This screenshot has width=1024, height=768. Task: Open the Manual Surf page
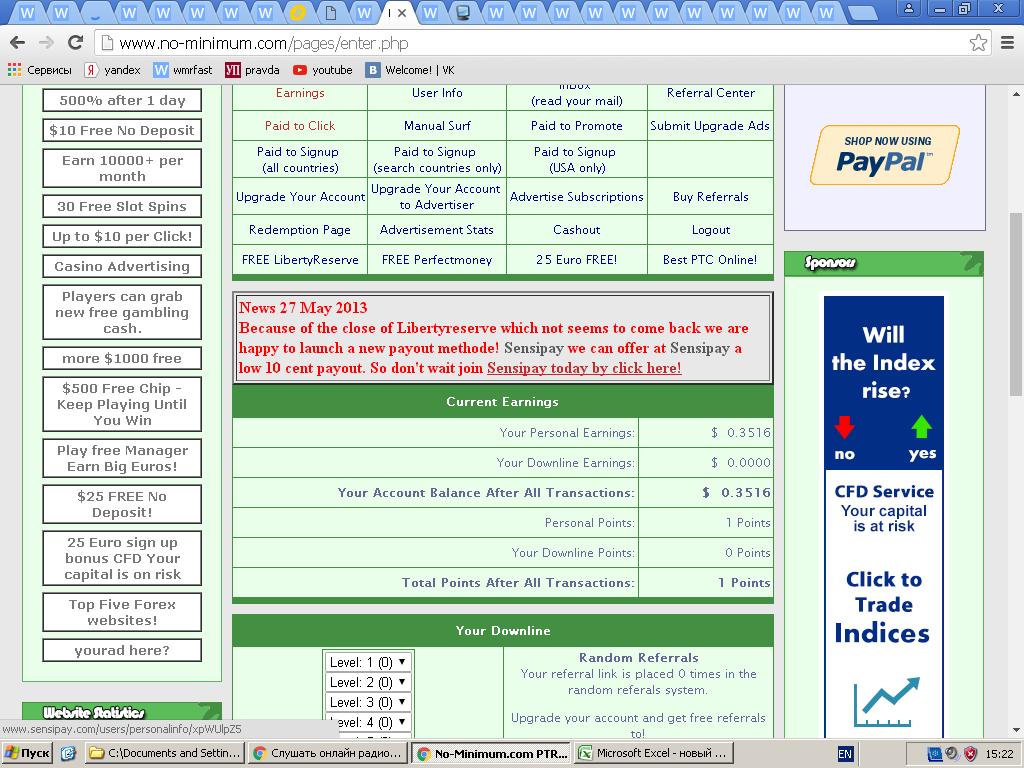tap(437, 125)
